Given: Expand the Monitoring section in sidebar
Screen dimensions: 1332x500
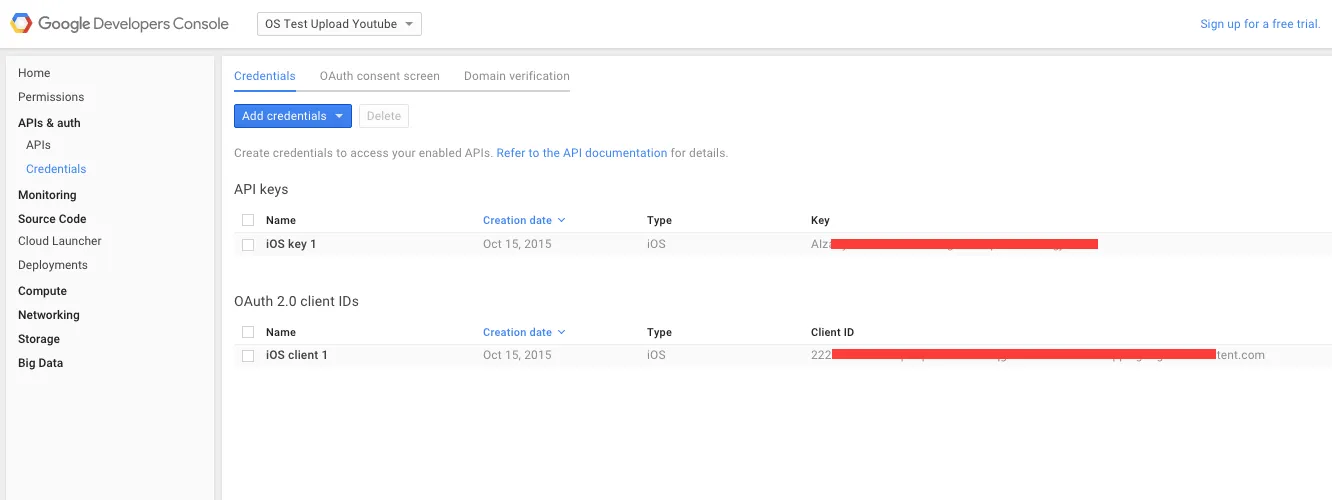Looking at the screenshot, I should tap(47, 195).
